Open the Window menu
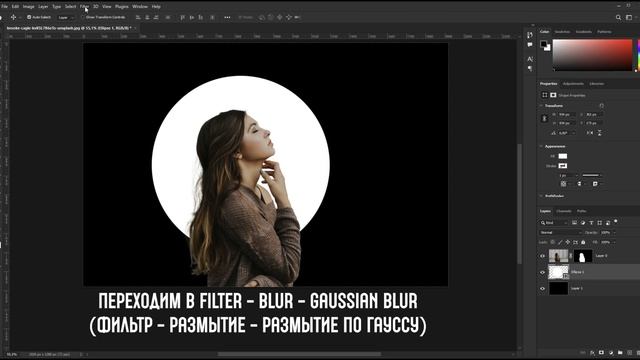640x360 pixels. (x=140, y=7)
